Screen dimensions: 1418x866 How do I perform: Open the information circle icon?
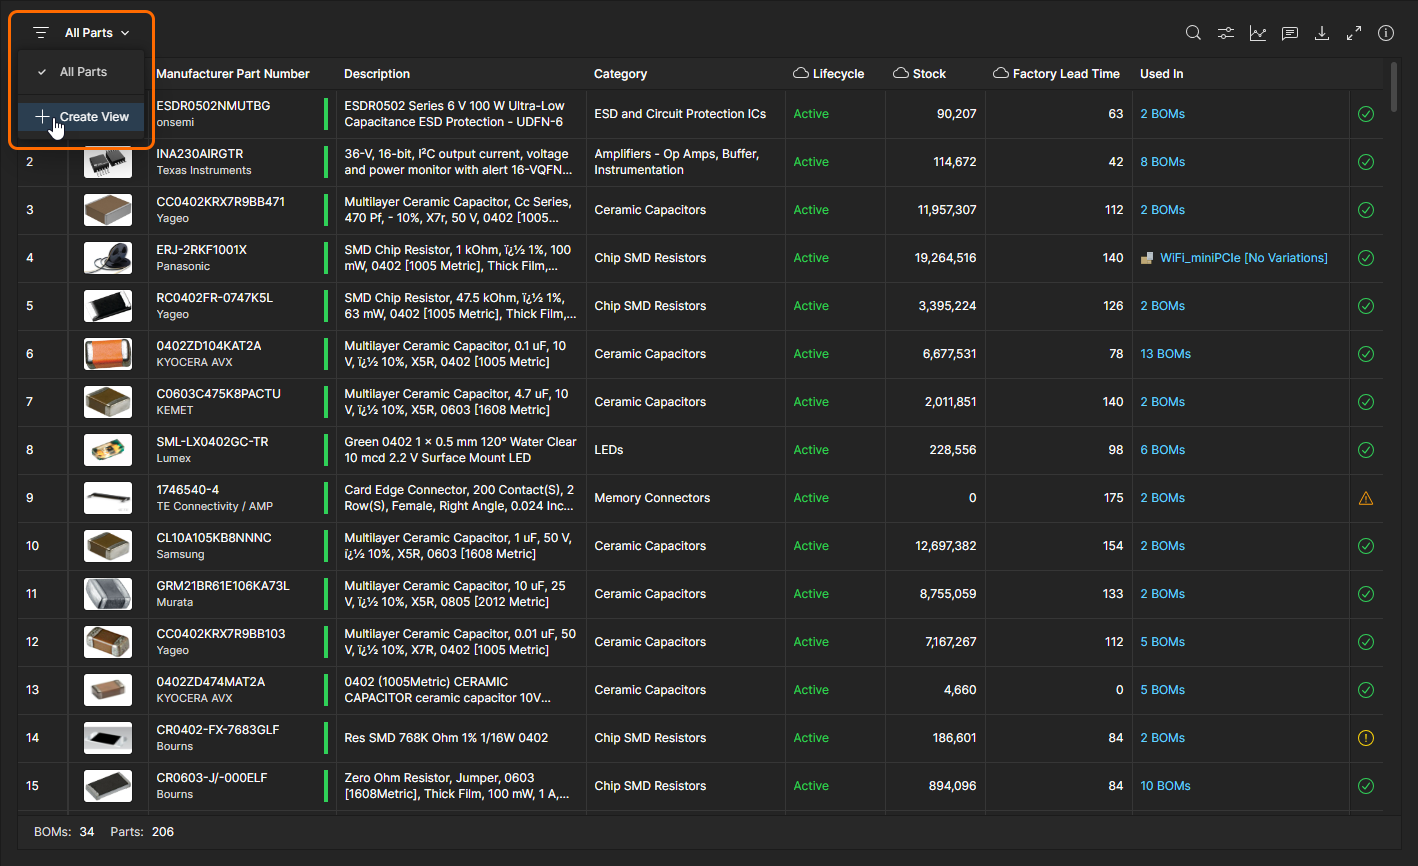(1386, 33)
